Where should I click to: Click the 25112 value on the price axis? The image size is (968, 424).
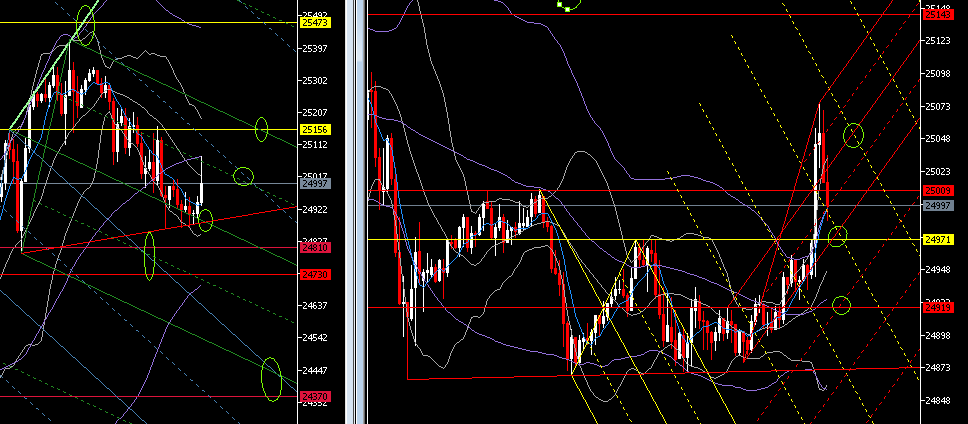[316, 144]
